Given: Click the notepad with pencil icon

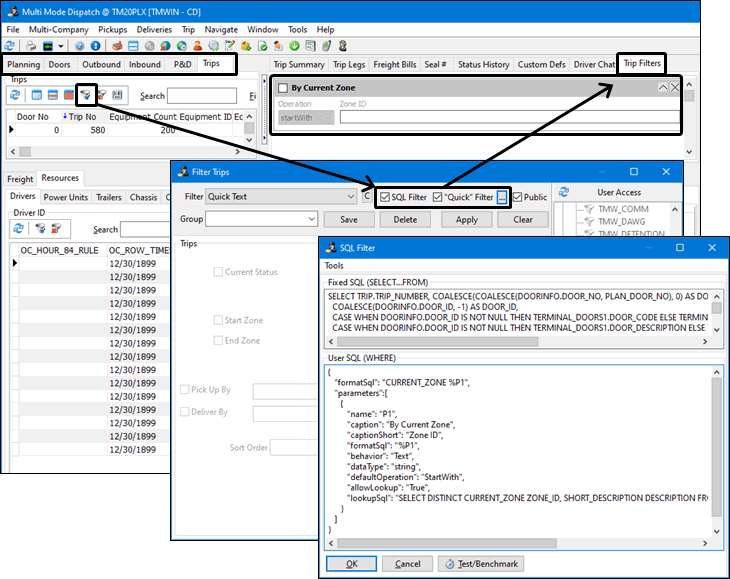Looking at the screenshot, I should click(230, 46).
